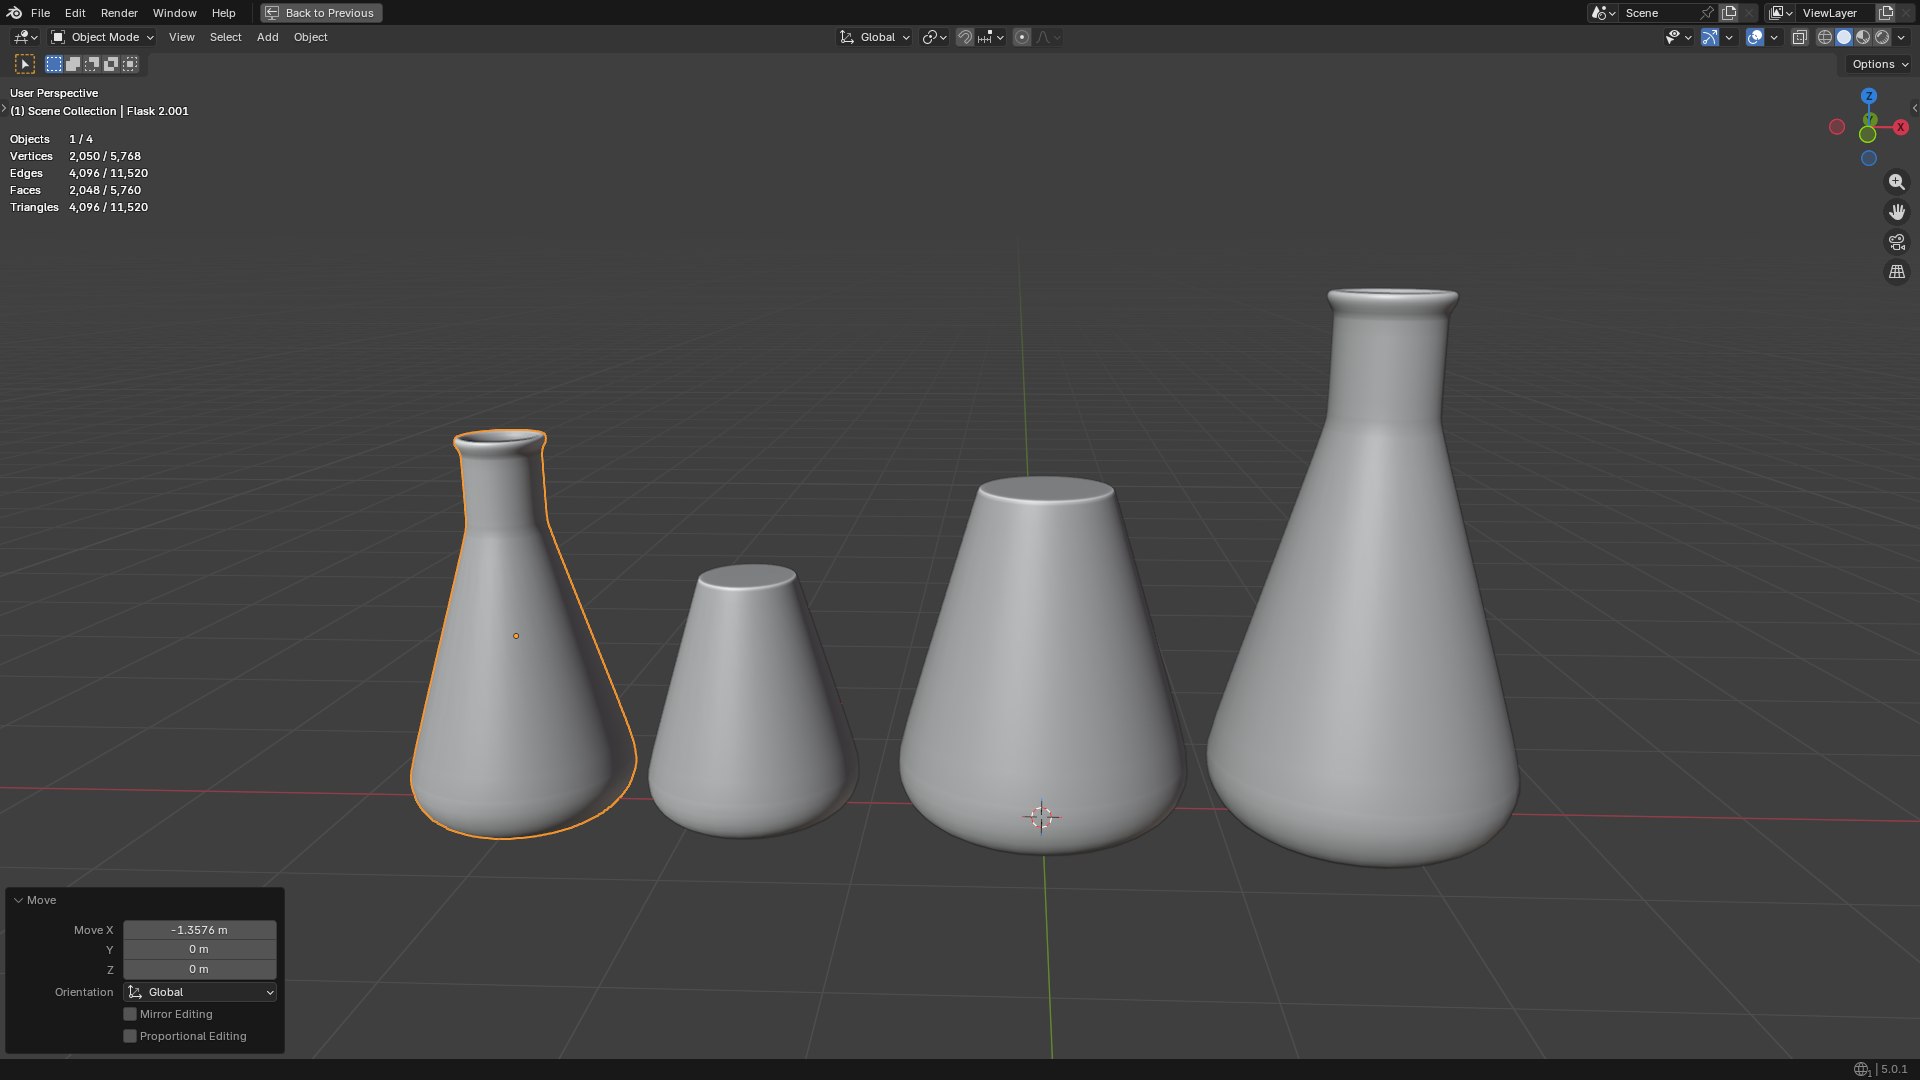Choose Subtract from selection mode icon
Viewport: 1920px width, 1080px height.
click(92, 64)
